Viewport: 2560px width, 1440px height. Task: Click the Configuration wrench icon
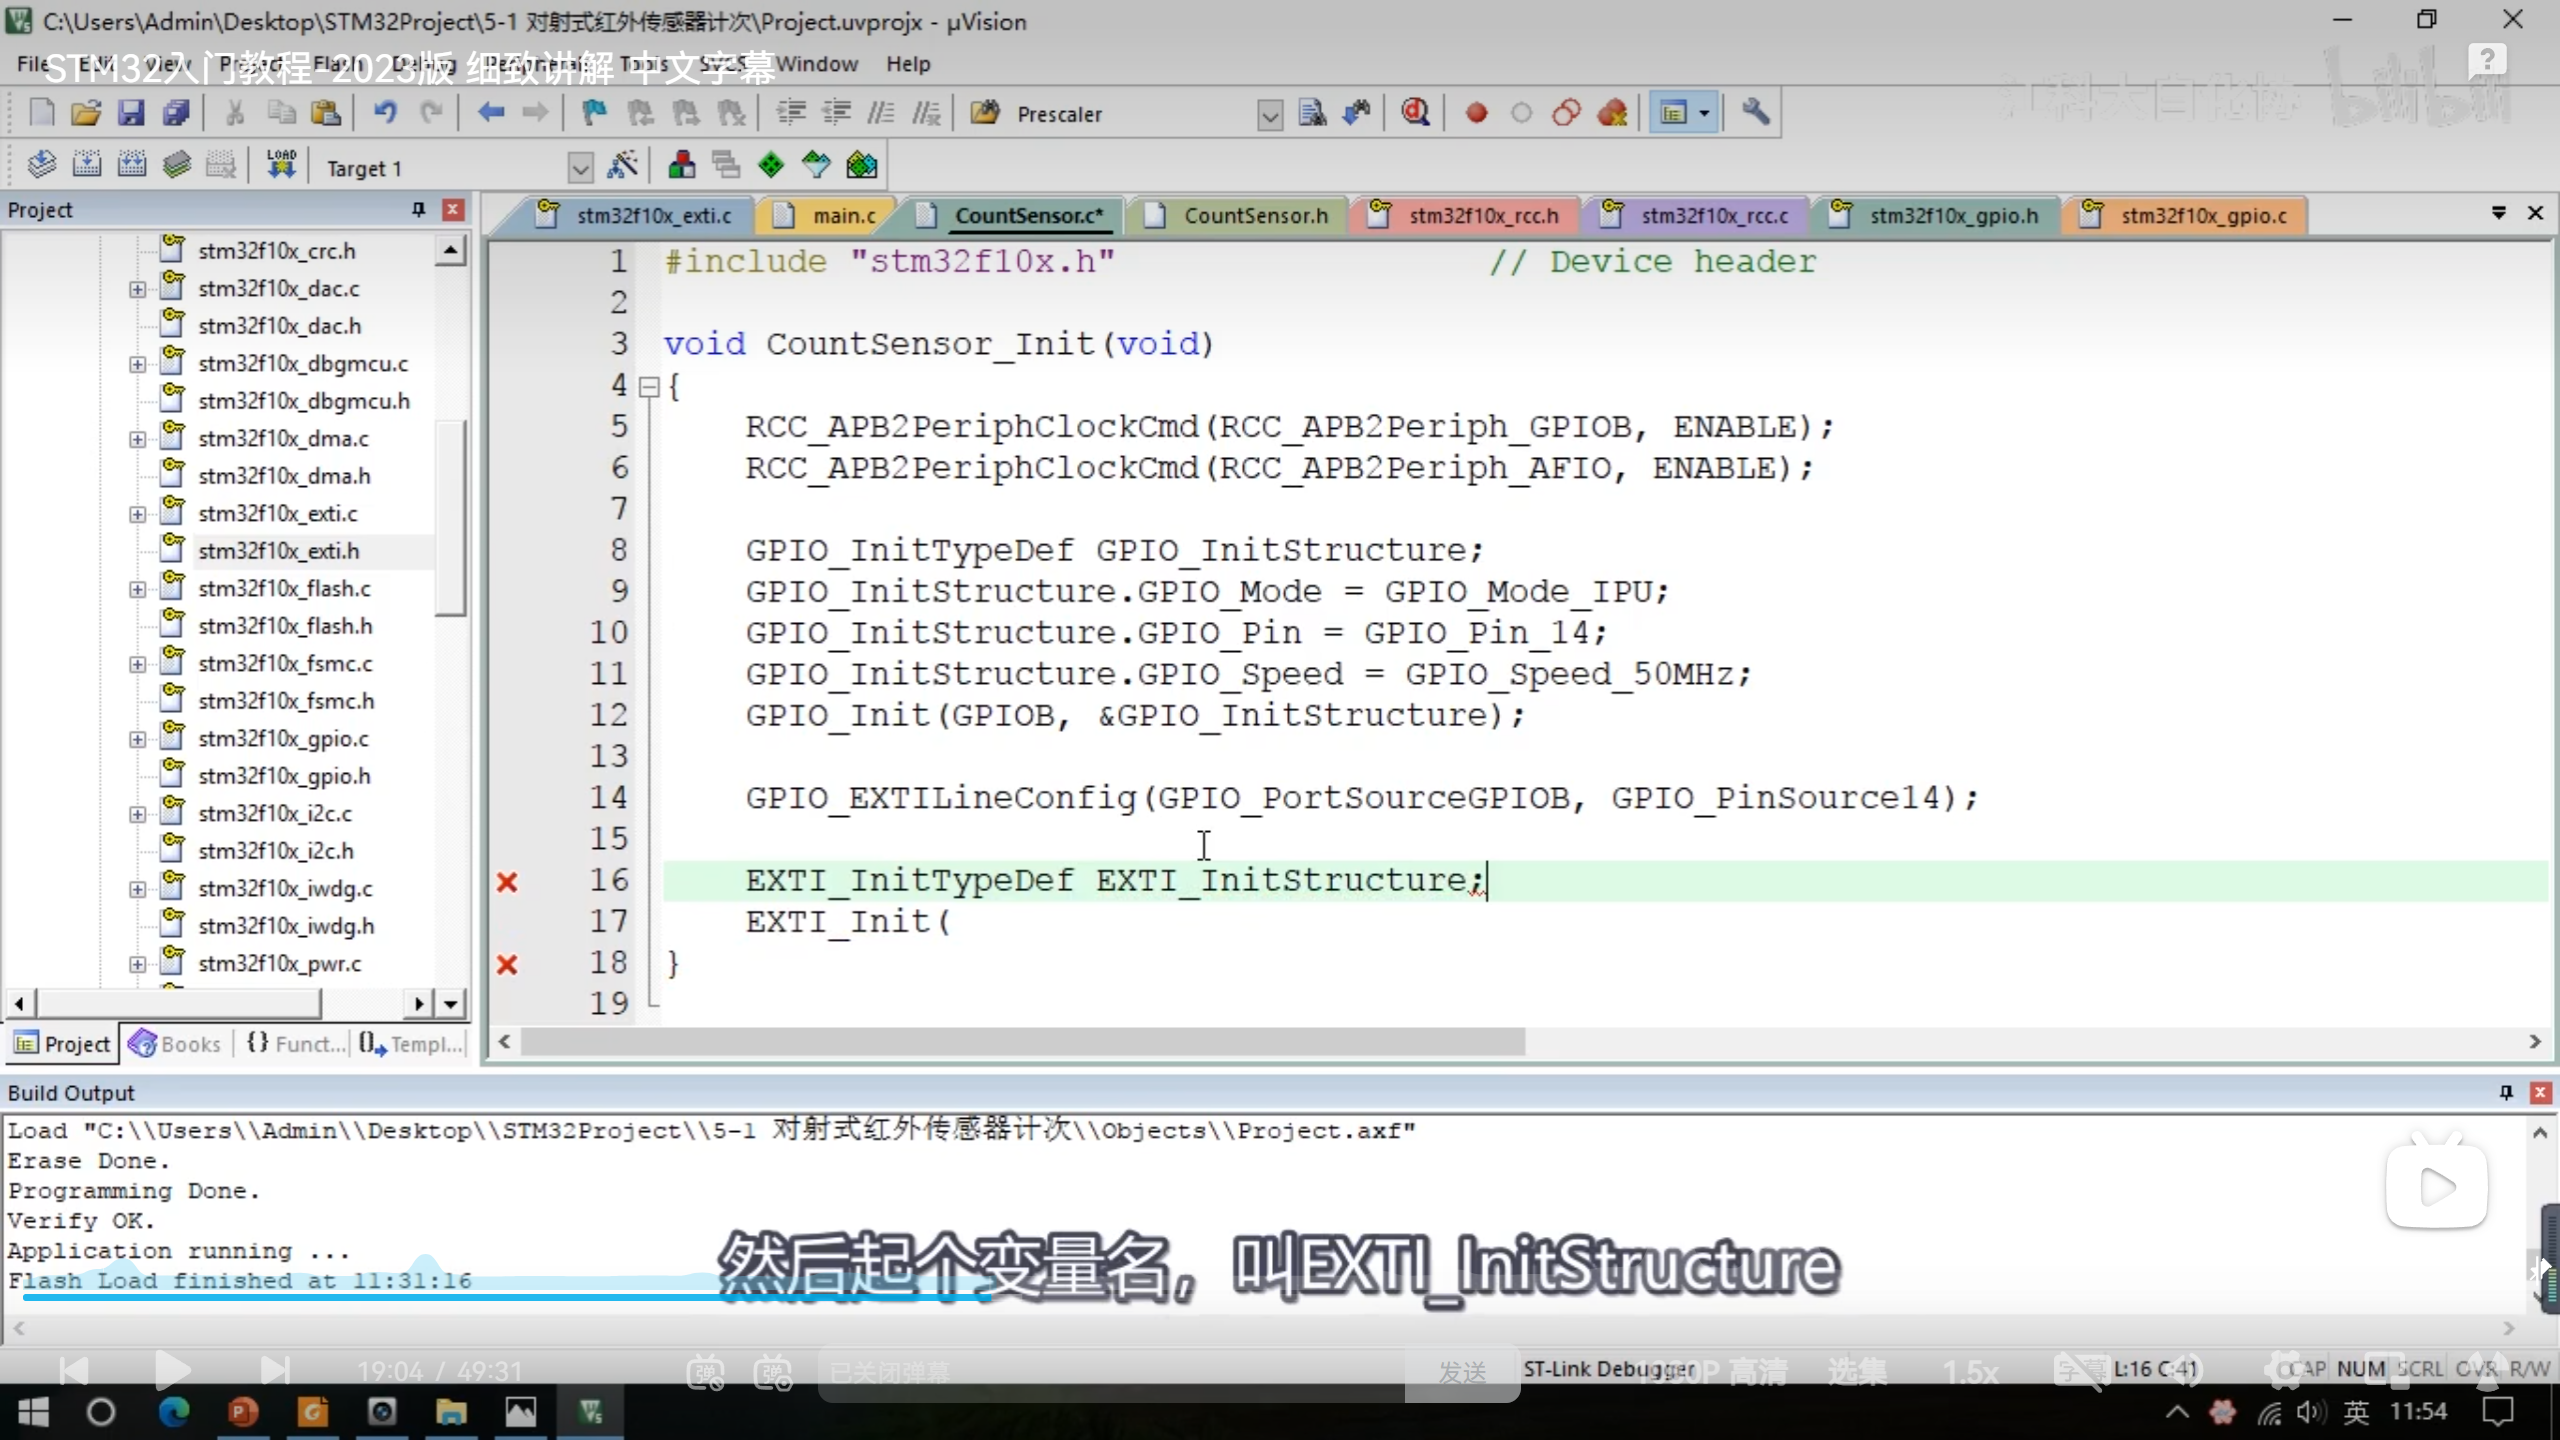(x=1755, y=113)
